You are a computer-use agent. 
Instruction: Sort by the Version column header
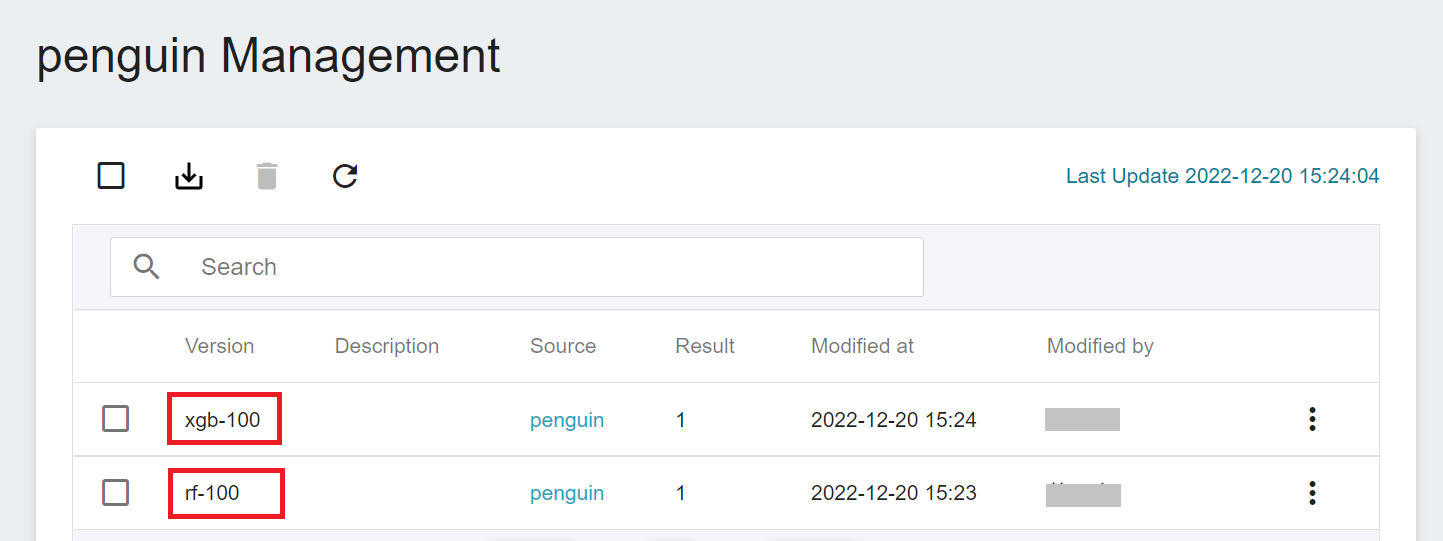pyautogui.click(x=219, y=346)
